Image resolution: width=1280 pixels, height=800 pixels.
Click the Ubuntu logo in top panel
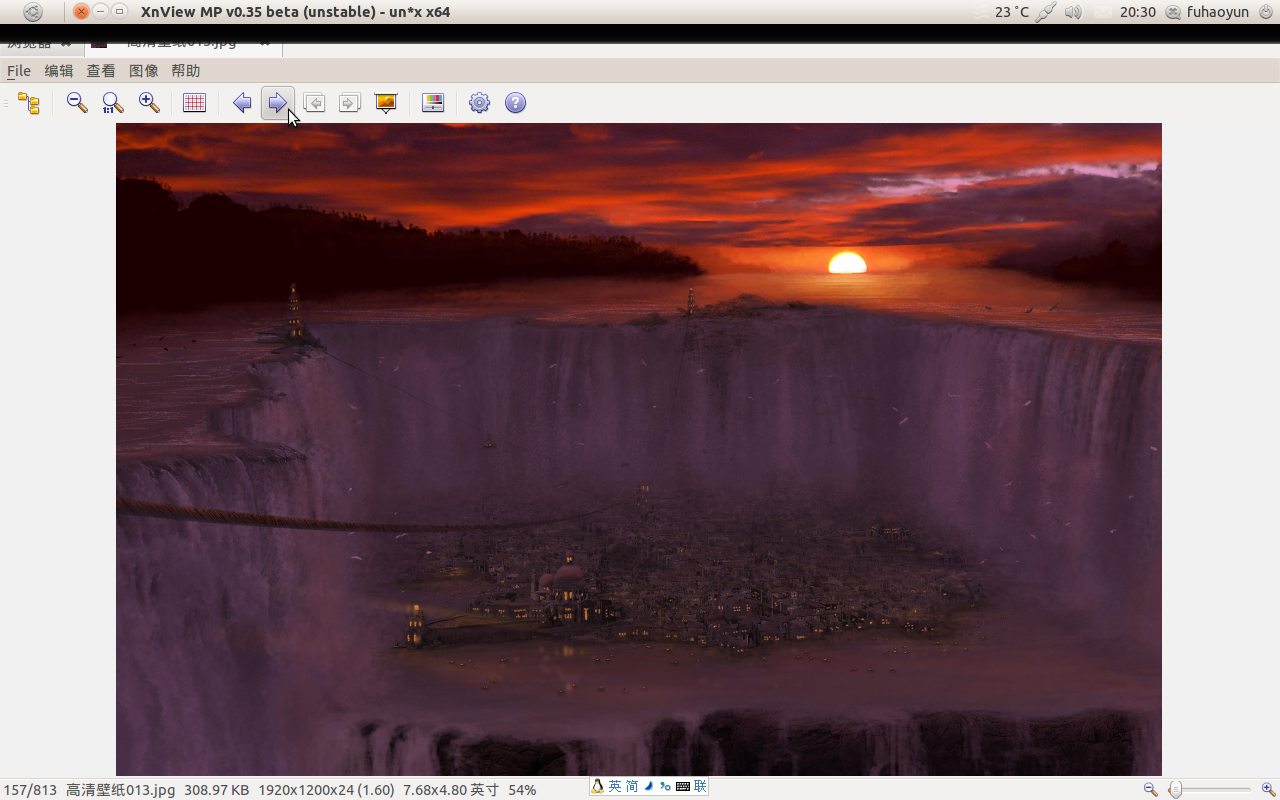(33, 12)
